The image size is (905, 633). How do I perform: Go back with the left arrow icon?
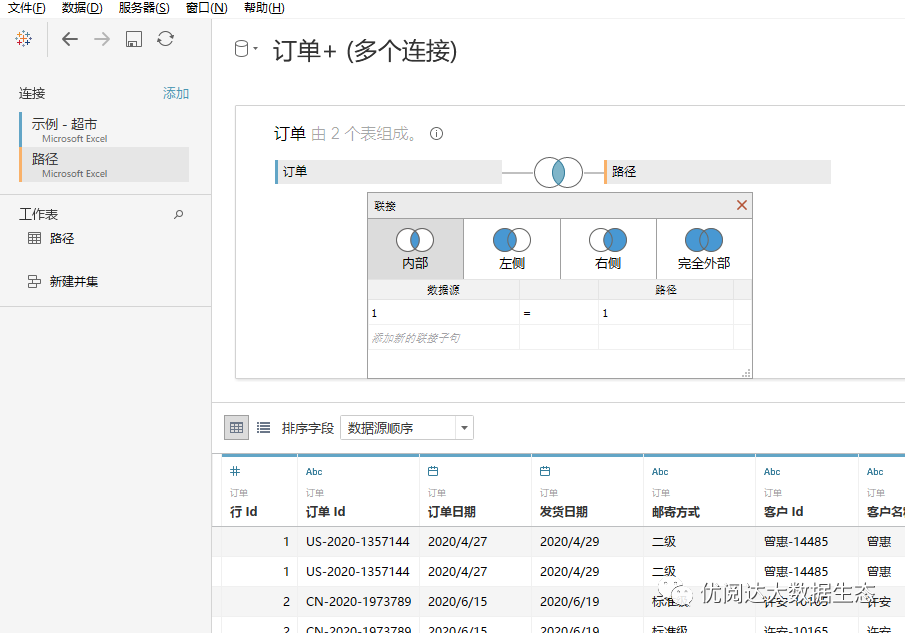(x=70, y=39)
